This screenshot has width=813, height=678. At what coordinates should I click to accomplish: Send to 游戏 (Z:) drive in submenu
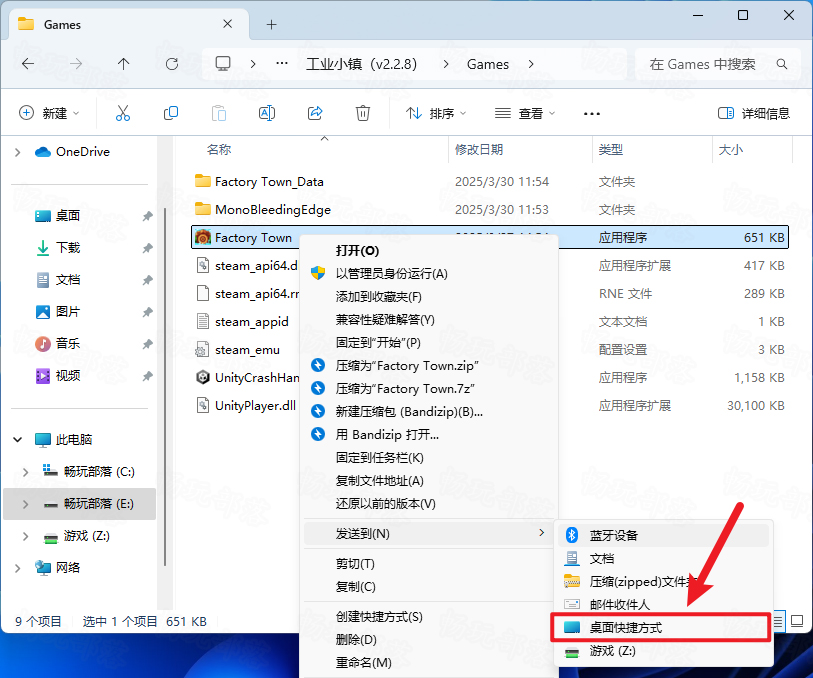tap(663, 651)
